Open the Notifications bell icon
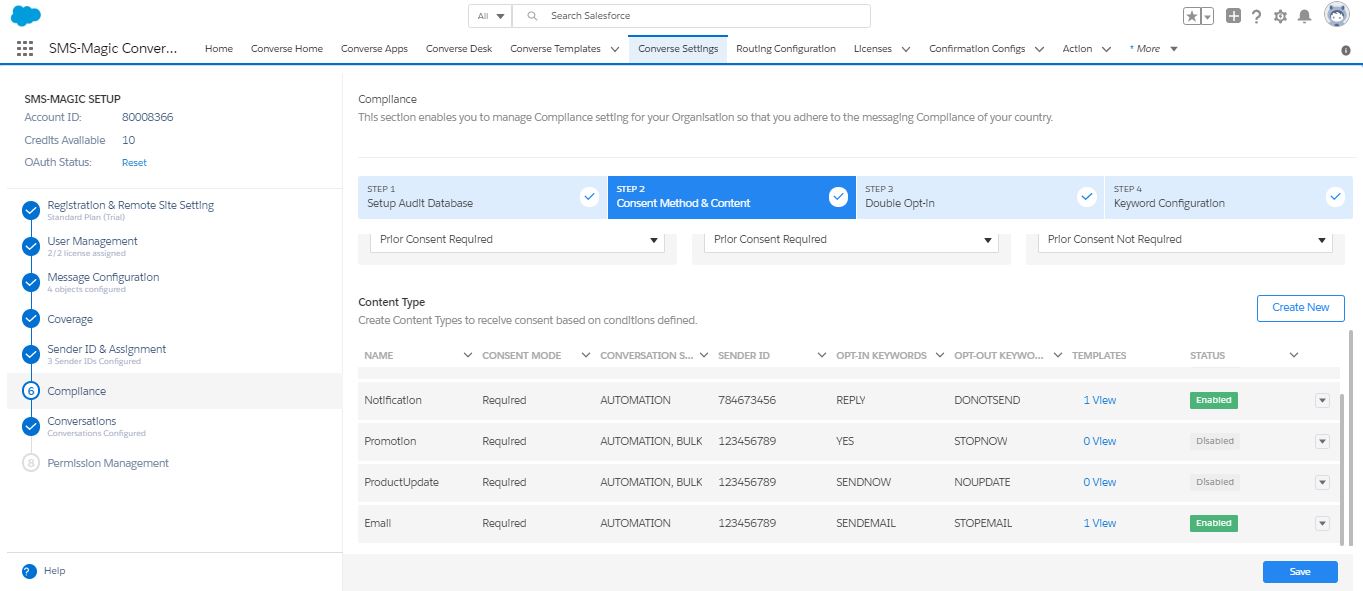Screen dimensions: 1363x591 1304,16
